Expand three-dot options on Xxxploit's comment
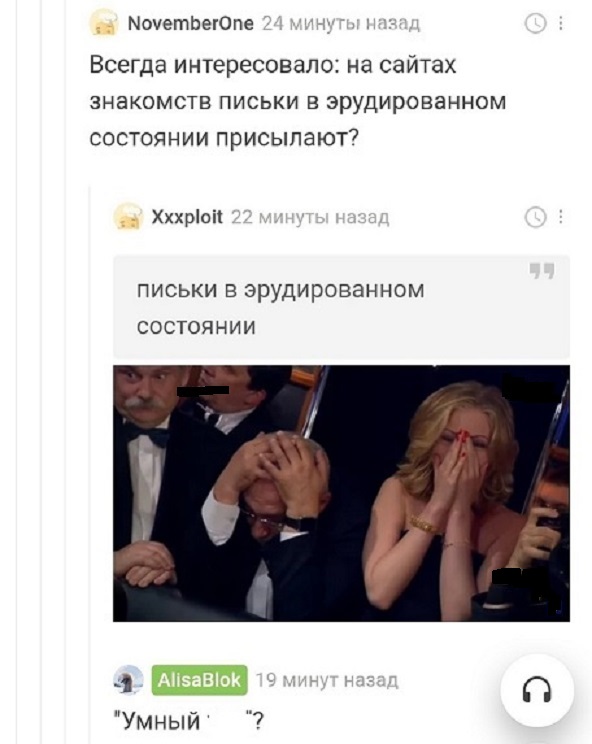The height and width of the screenshot is (744, 592). [x=561, y=217]
